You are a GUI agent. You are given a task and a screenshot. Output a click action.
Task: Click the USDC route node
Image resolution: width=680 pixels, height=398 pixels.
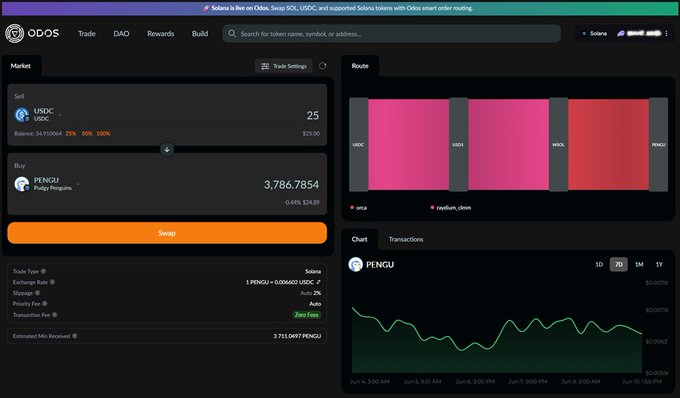358,144
